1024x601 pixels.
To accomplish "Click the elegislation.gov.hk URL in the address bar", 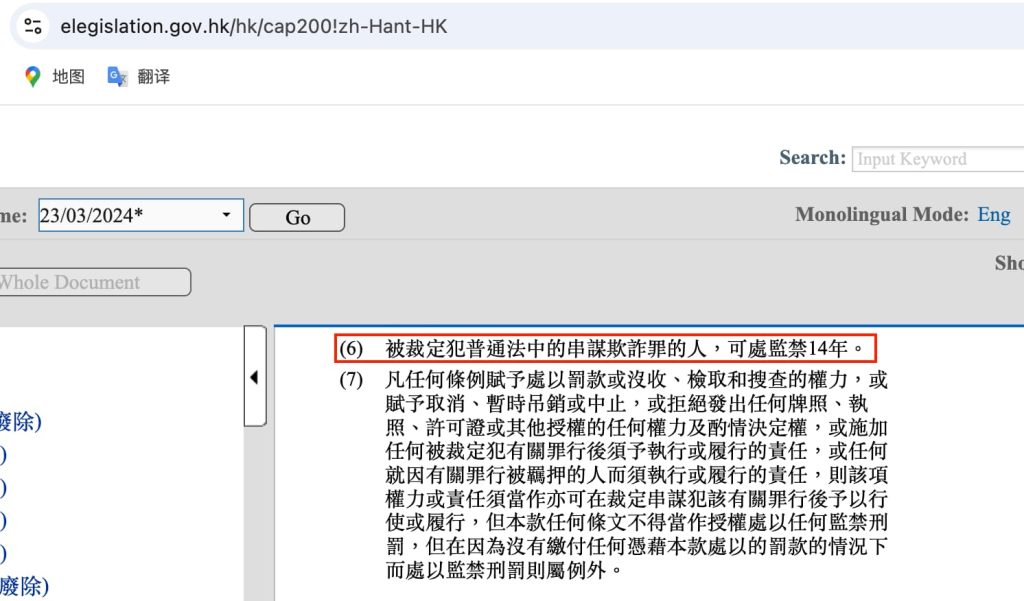I will pyautogui.click(x=253, y=27).
